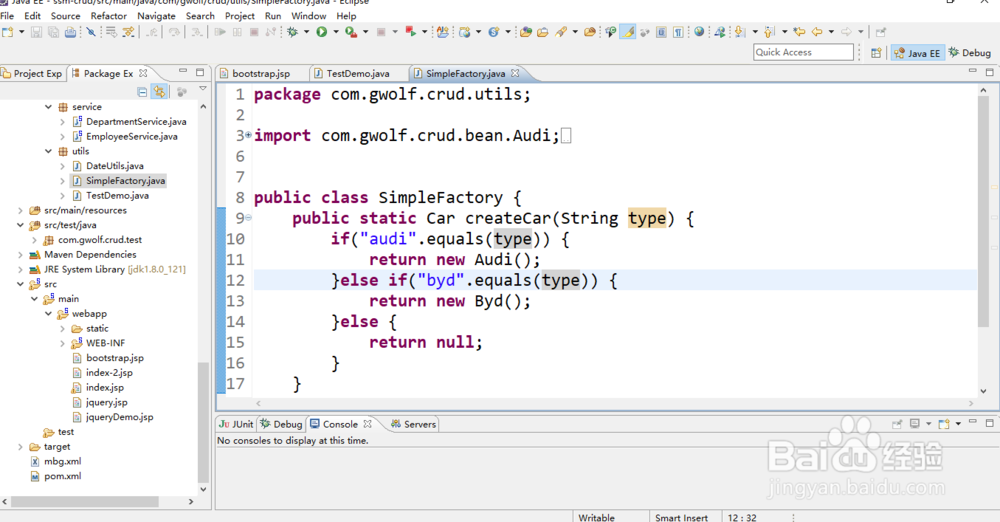
Task: Select jqueryDemo.jsp in the tree
Action: pyautogui.click(x=119, y=417)
